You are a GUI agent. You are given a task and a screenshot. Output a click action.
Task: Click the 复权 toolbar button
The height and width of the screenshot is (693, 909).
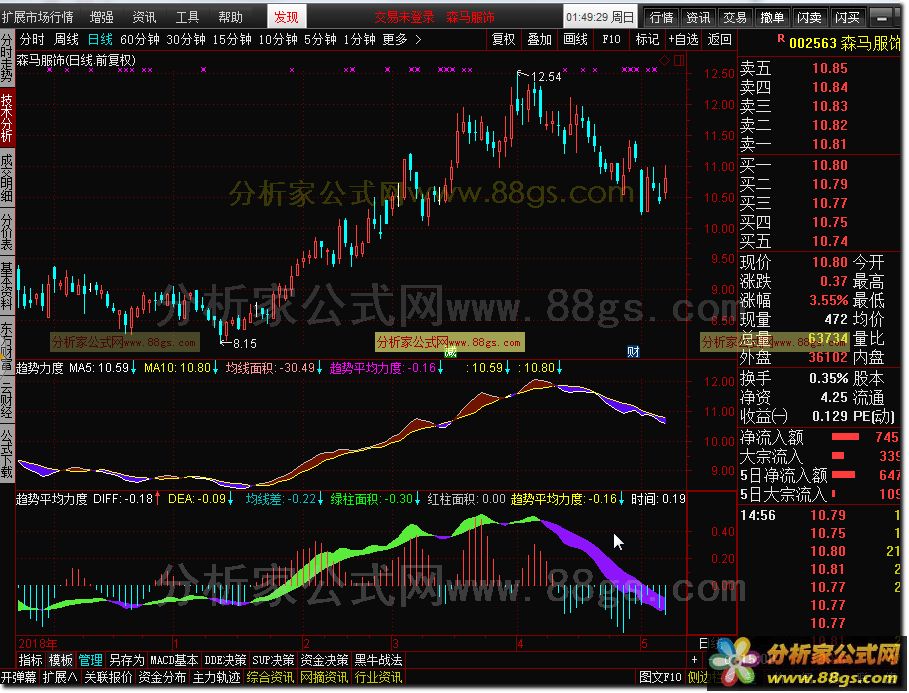[503, 39]
